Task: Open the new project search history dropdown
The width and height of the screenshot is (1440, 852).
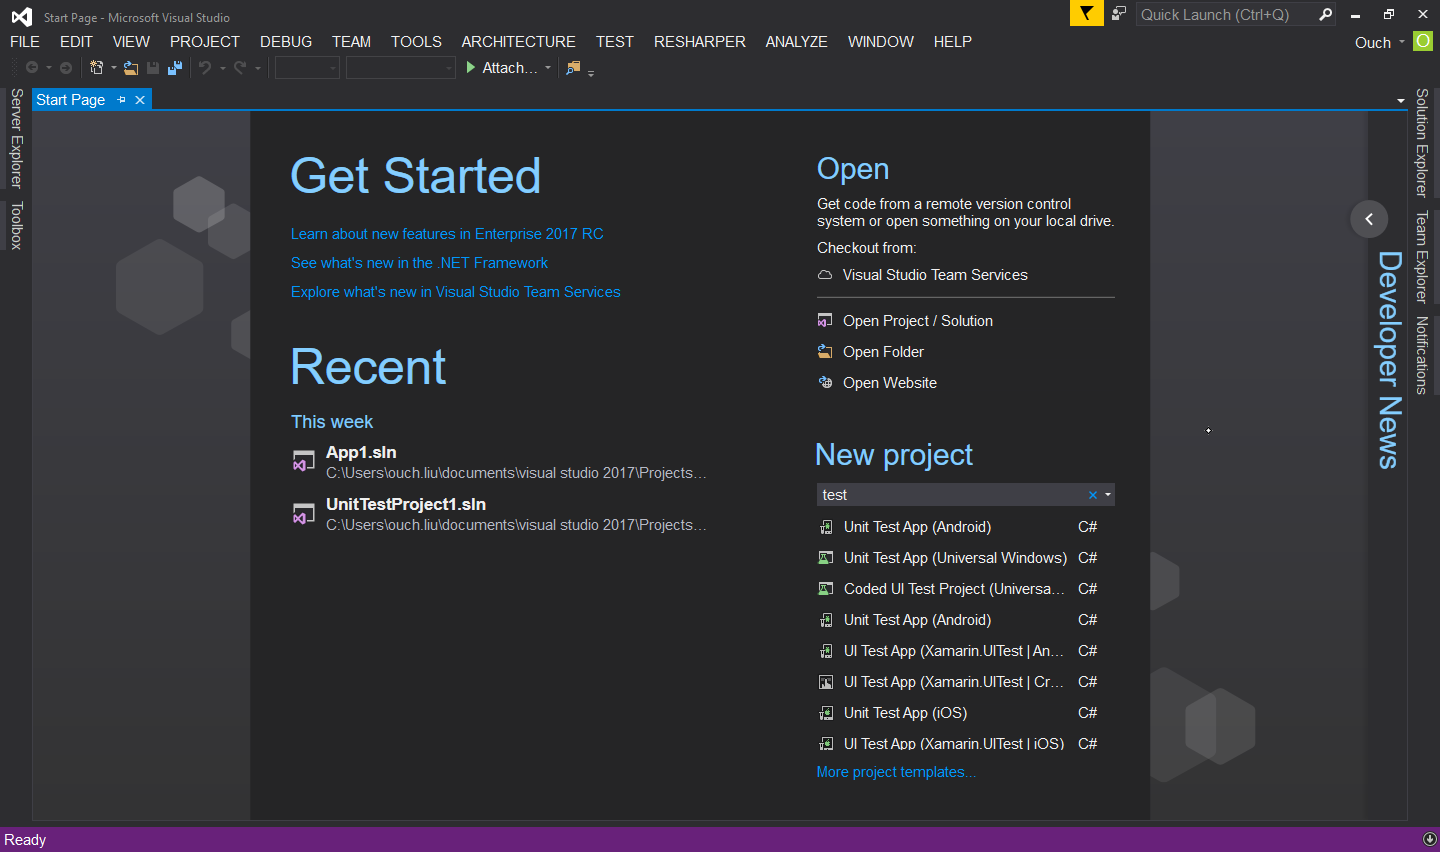Action: point(1108,495)
